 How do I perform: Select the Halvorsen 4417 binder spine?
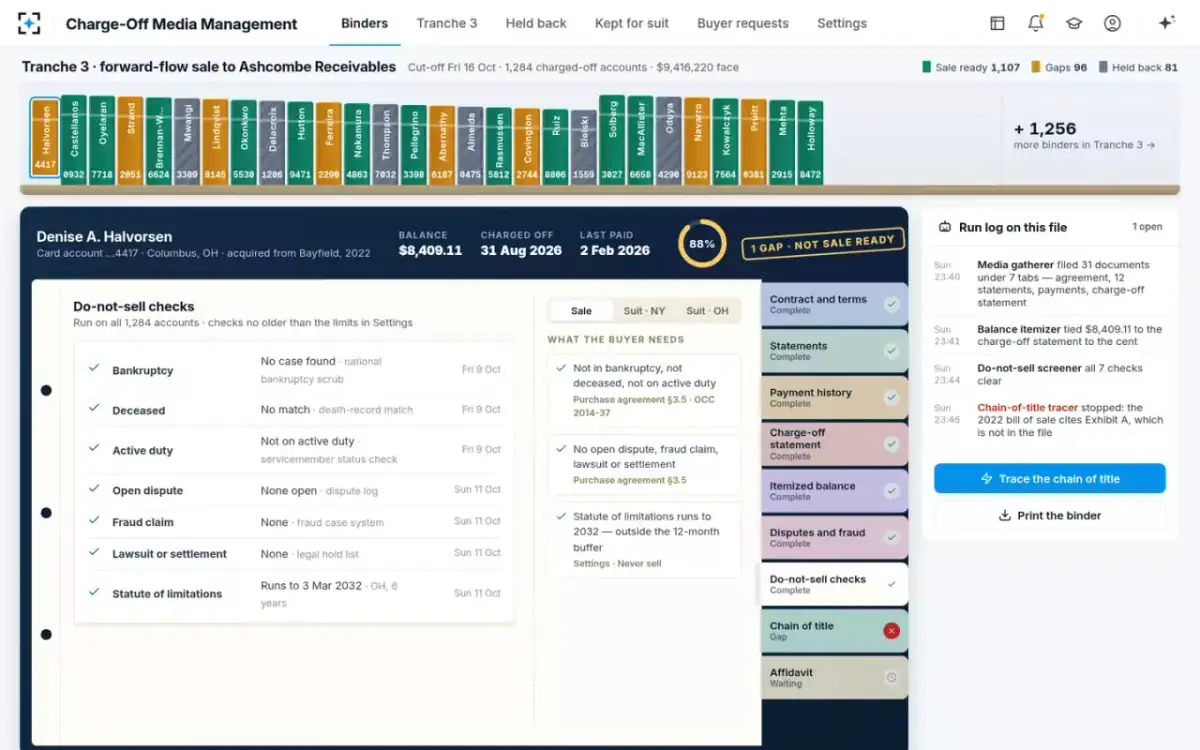45,137
